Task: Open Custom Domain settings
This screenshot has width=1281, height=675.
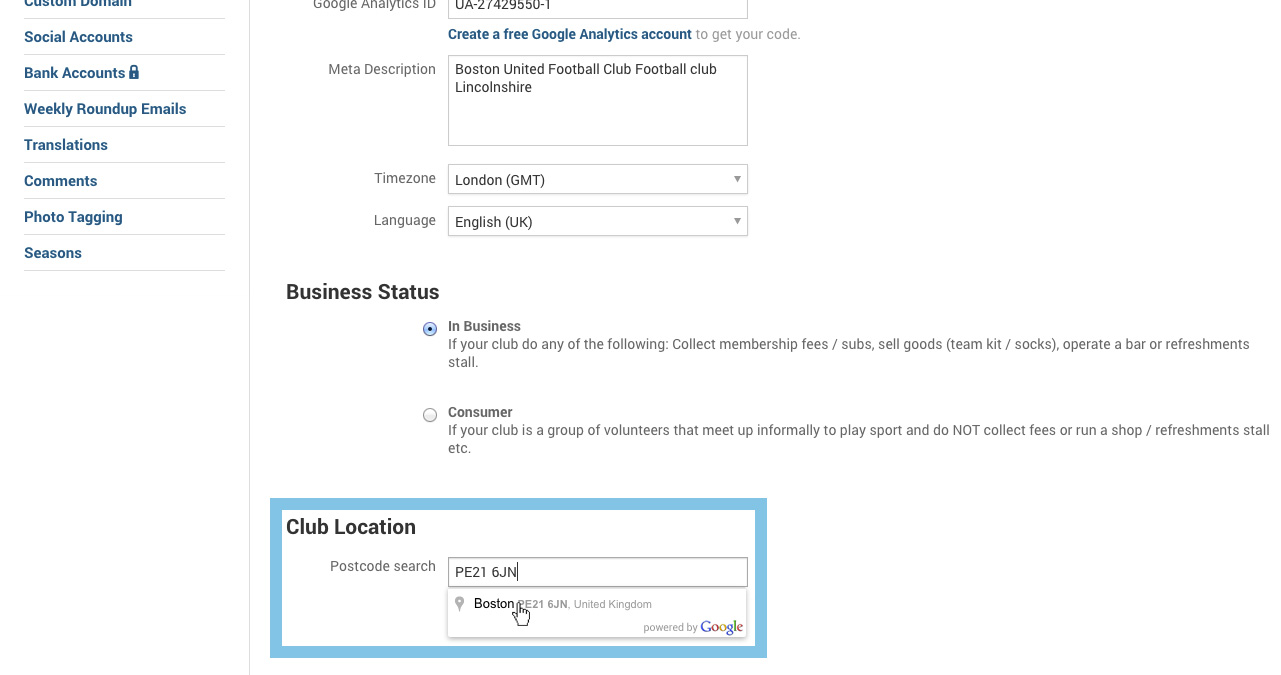Action: 78,4
